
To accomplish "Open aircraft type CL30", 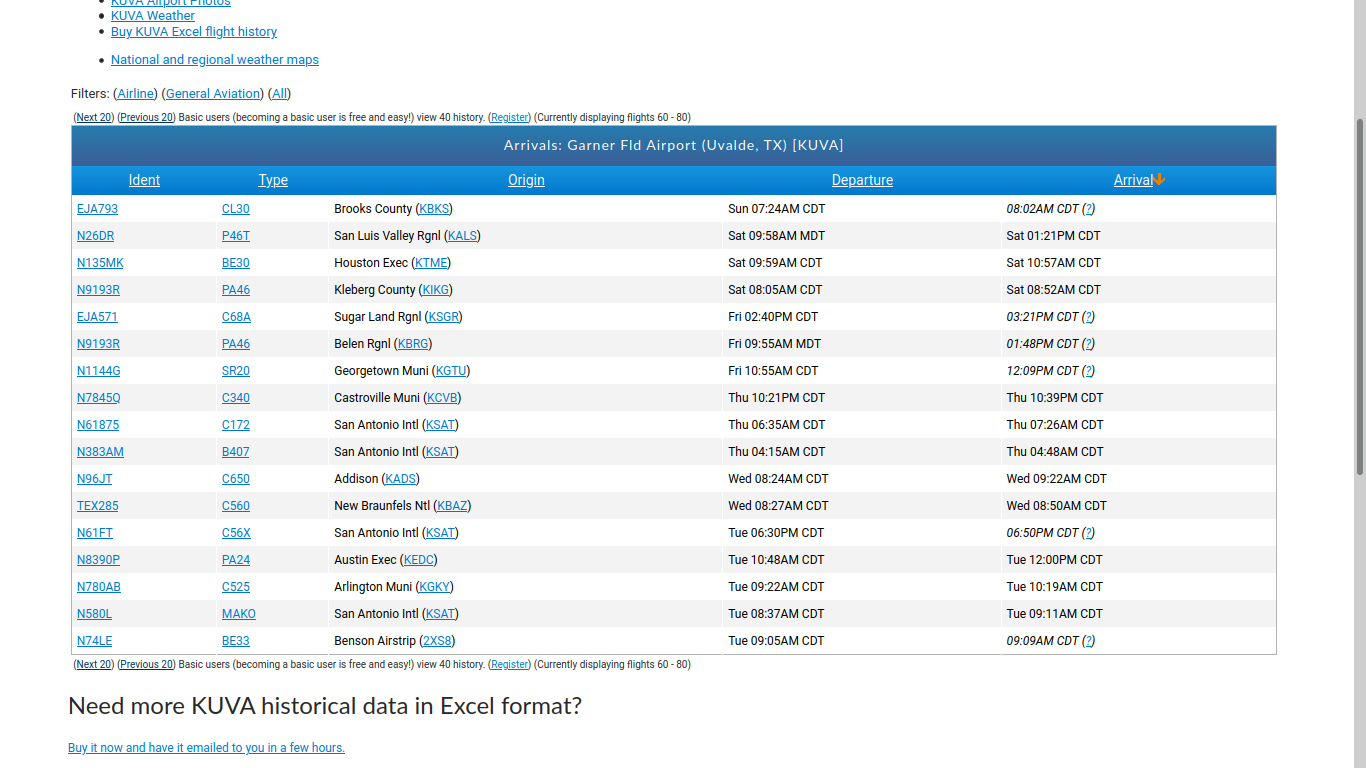I will 236,209.
